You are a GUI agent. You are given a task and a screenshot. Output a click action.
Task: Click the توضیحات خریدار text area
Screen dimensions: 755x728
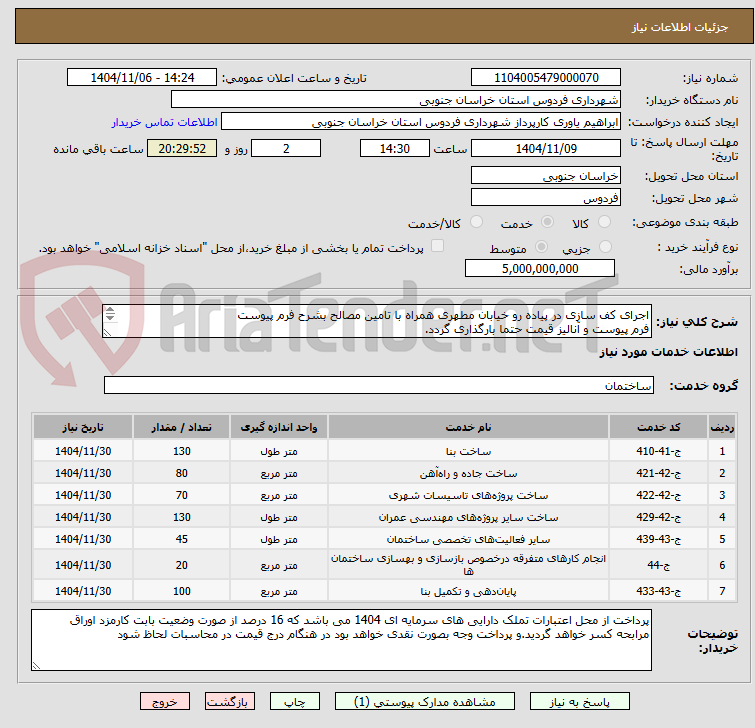pos(341,640)
